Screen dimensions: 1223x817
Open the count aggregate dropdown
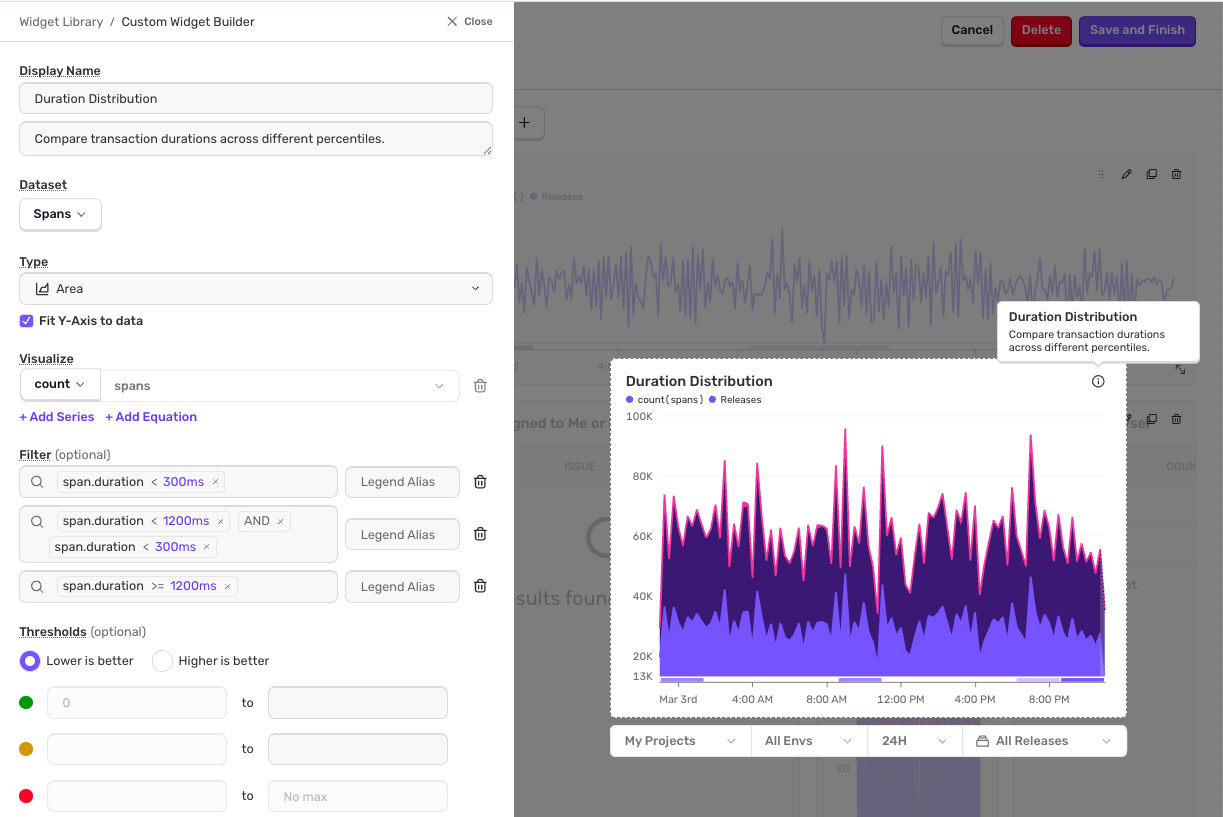(60, 384)
